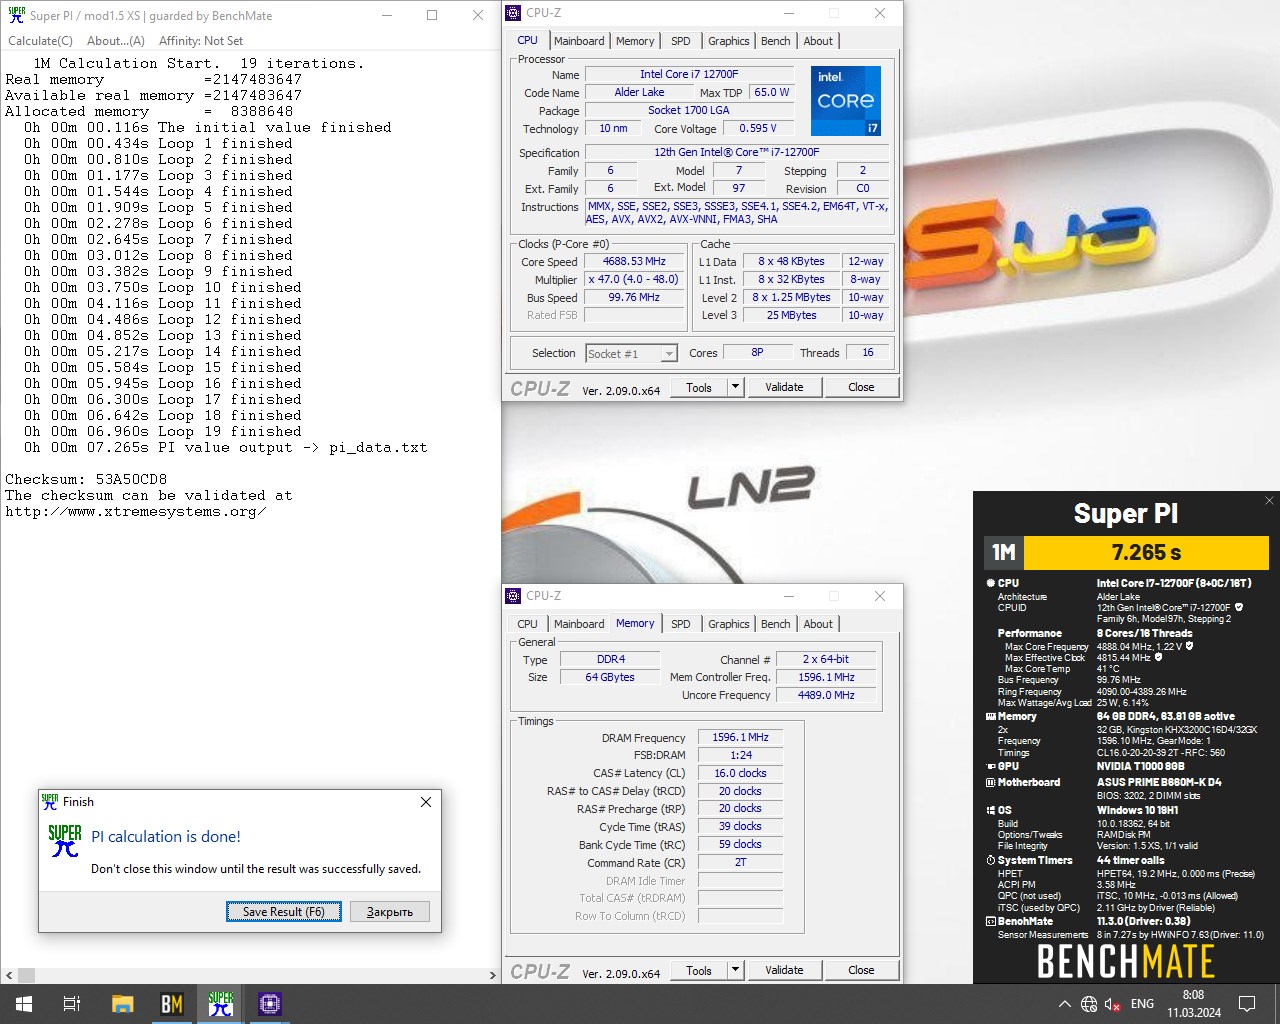Click the Checksum: 53A50CD8 line
The height and width of the screenshot is (1024, 1280).
point(86,479)
